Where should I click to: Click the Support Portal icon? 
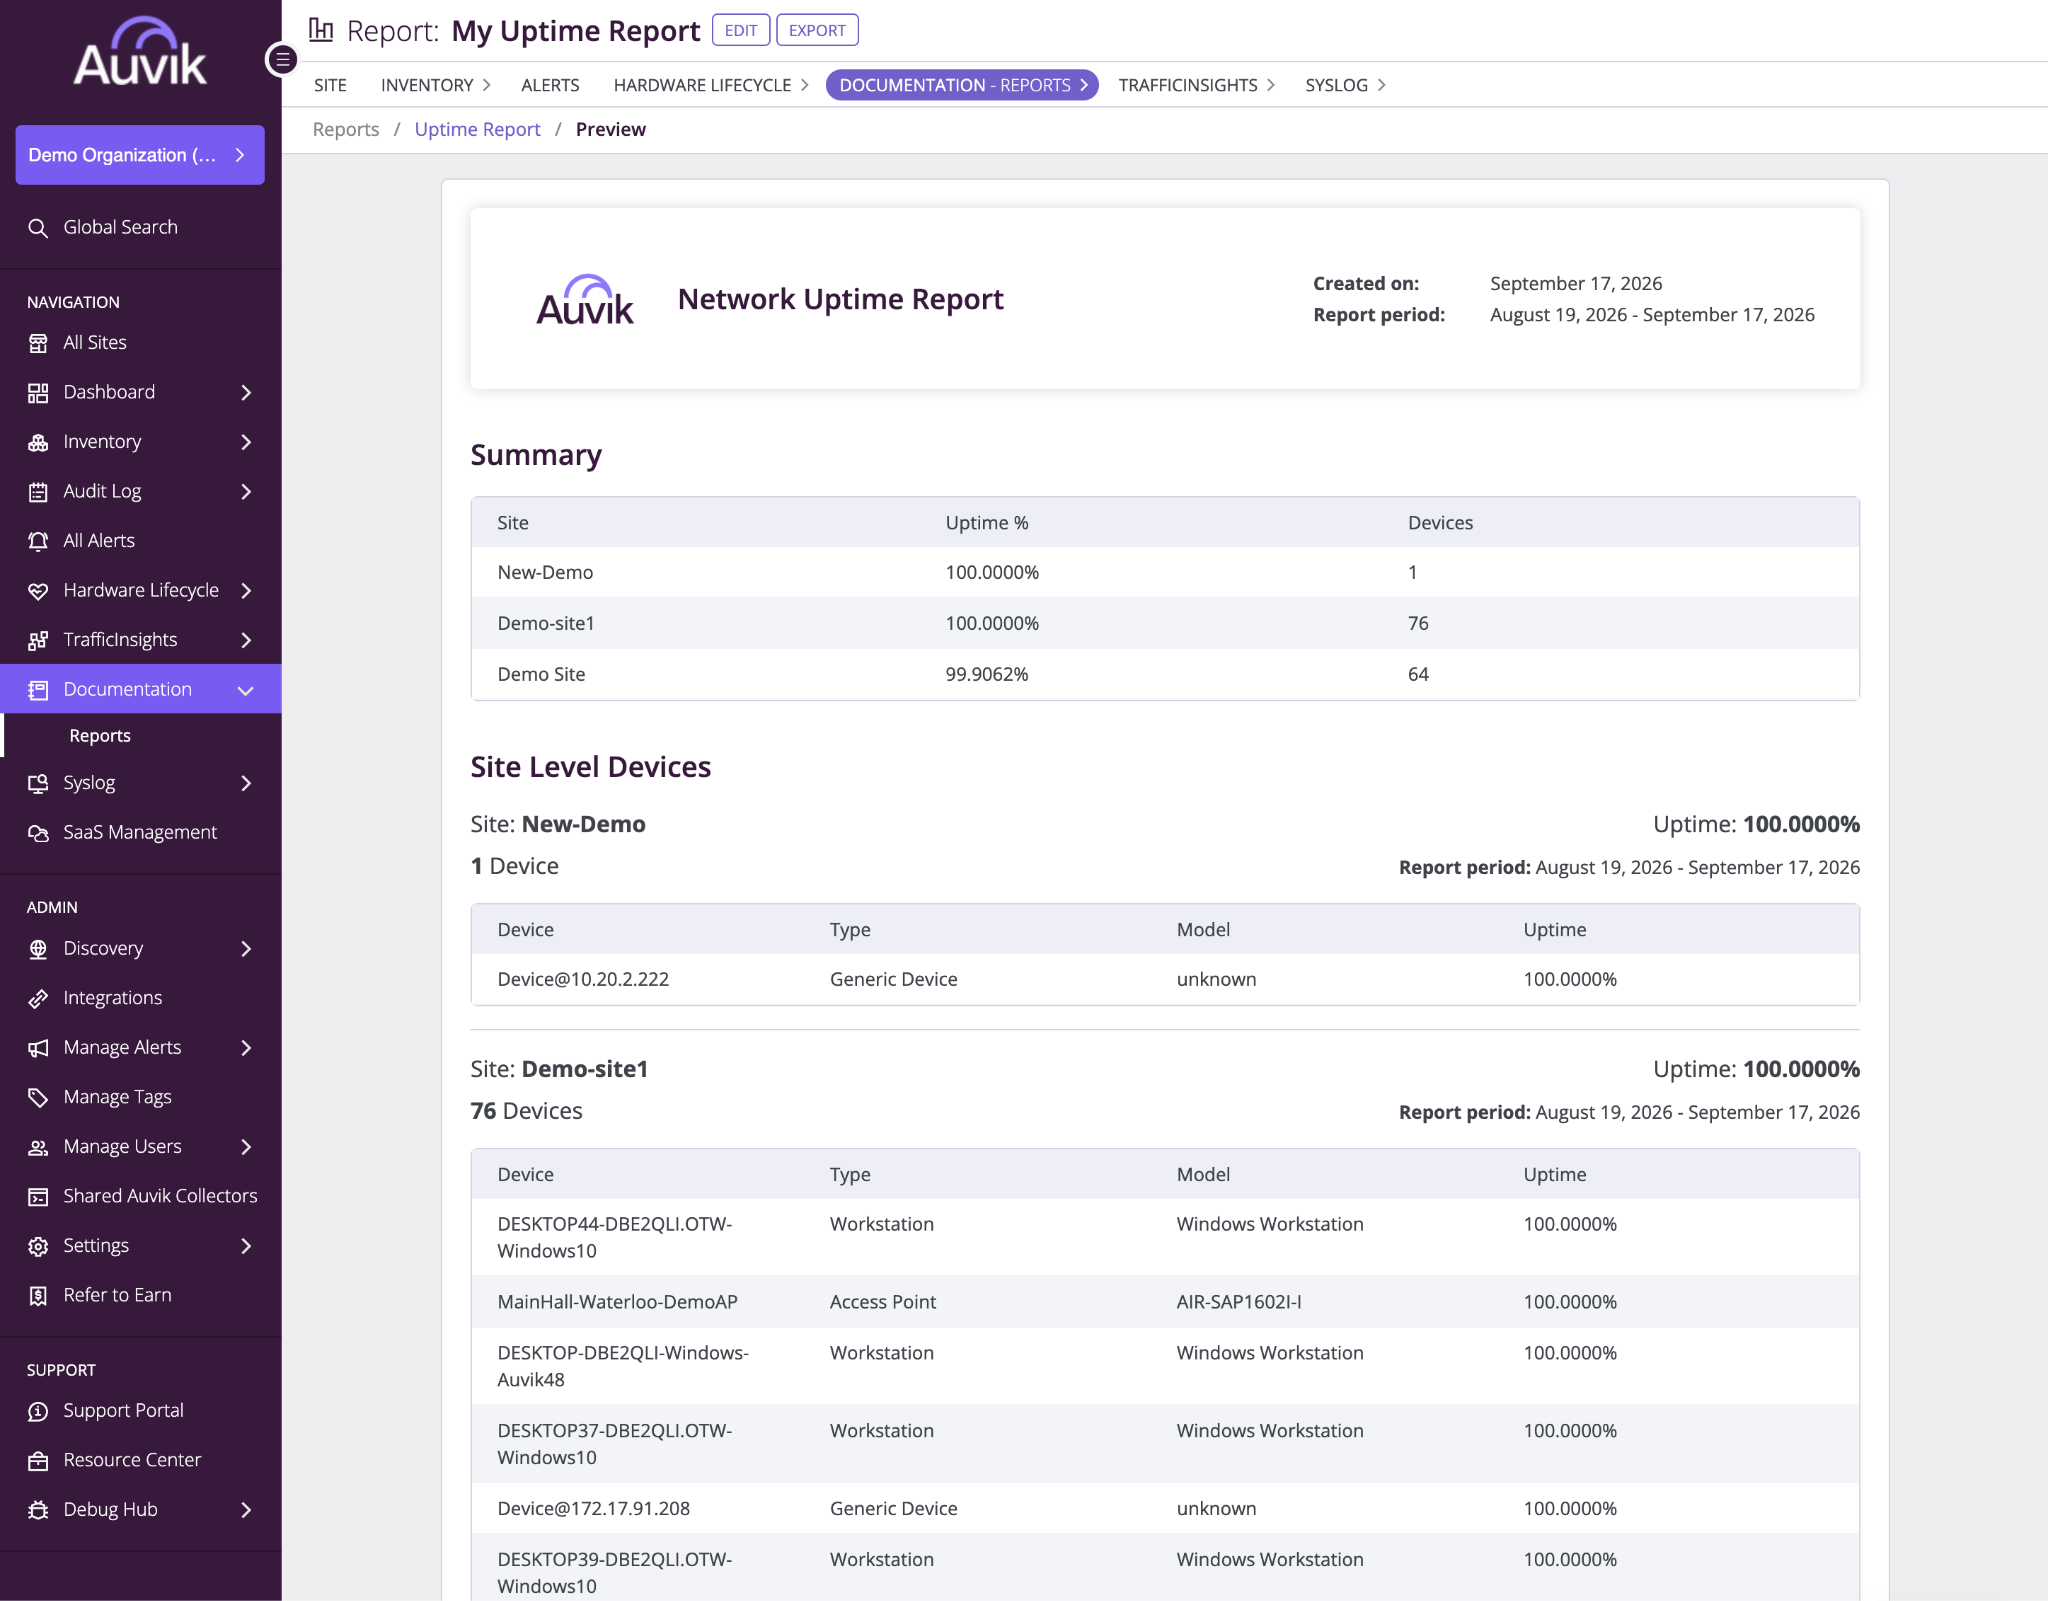(38, 1411)
